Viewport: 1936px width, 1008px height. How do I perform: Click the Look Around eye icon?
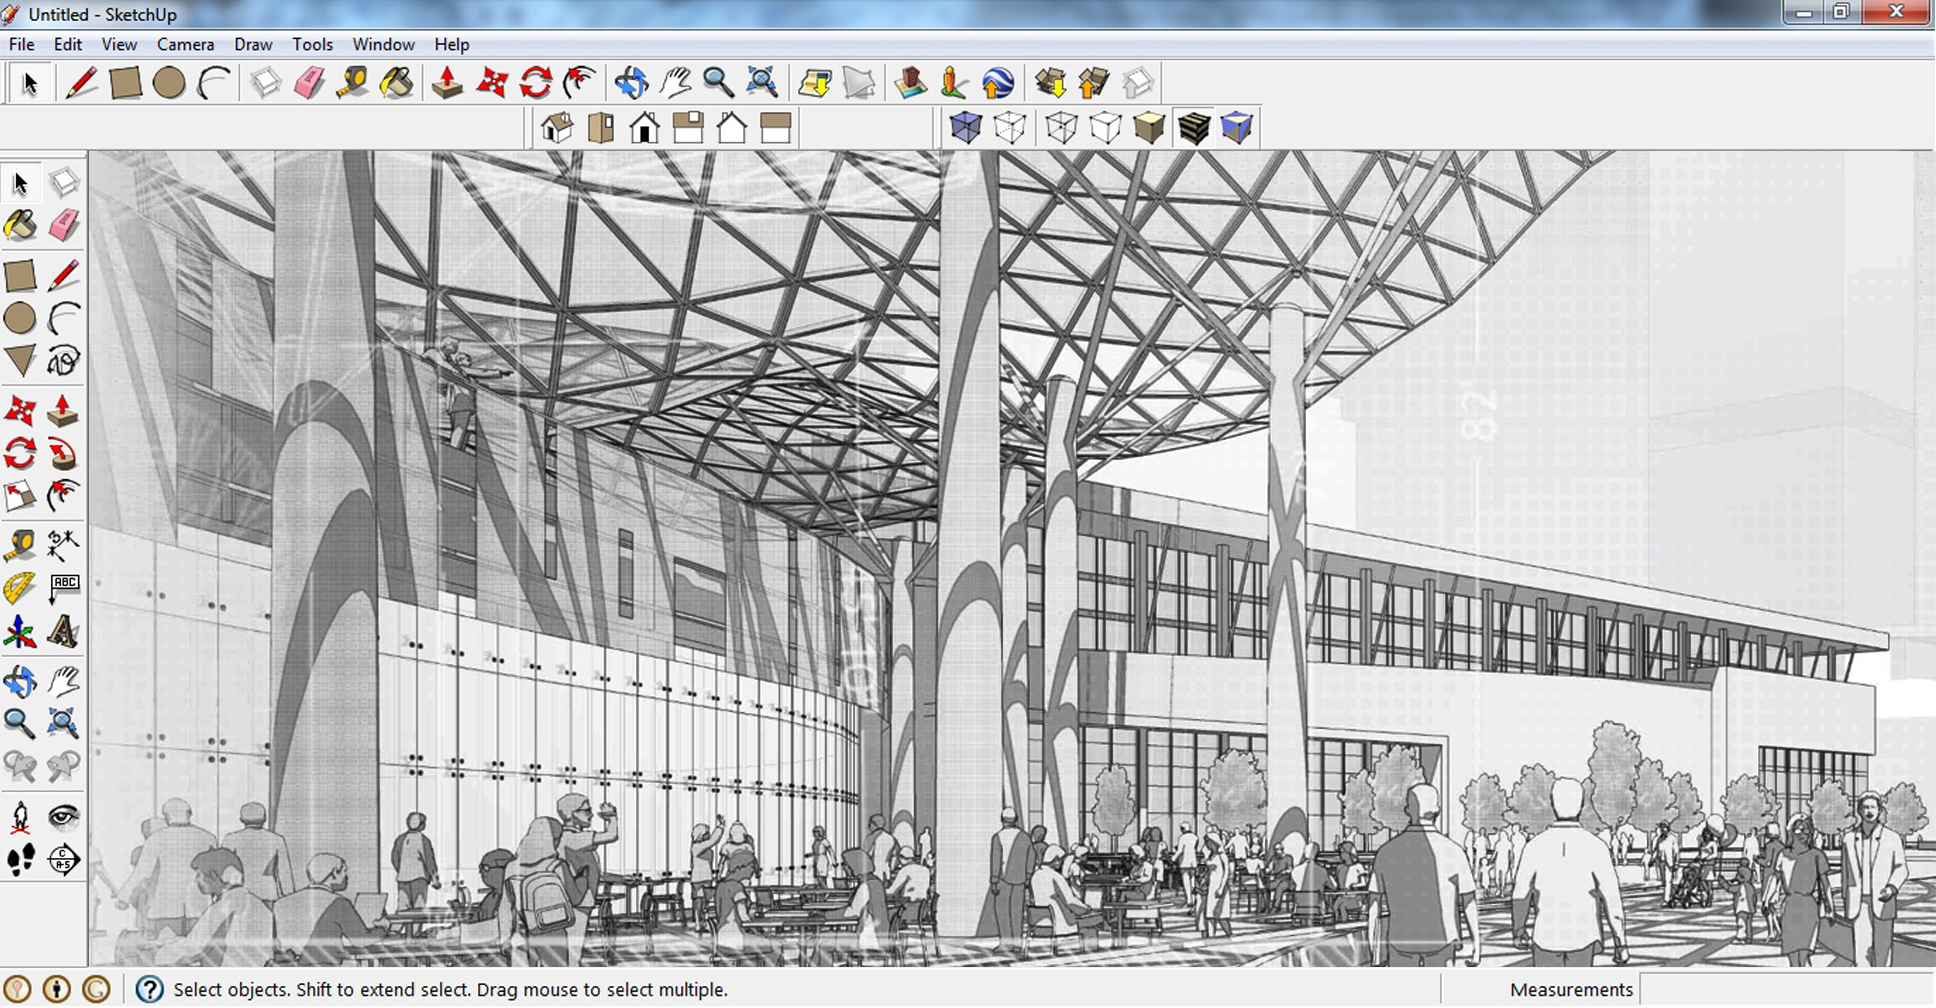pos(63,817)
